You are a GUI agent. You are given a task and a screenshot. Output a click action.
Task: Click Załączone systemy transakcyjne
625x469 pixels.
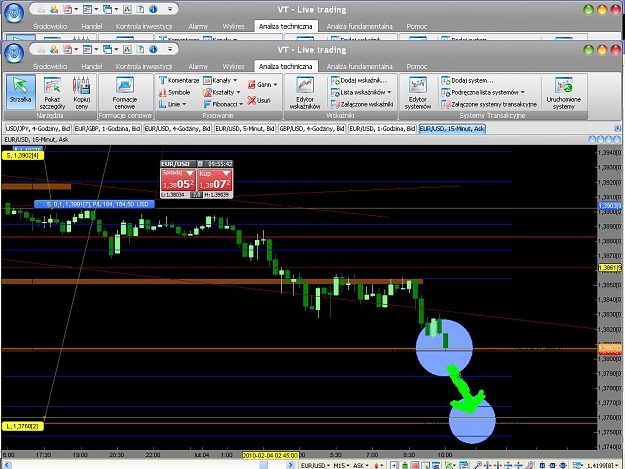coord(489,104)
